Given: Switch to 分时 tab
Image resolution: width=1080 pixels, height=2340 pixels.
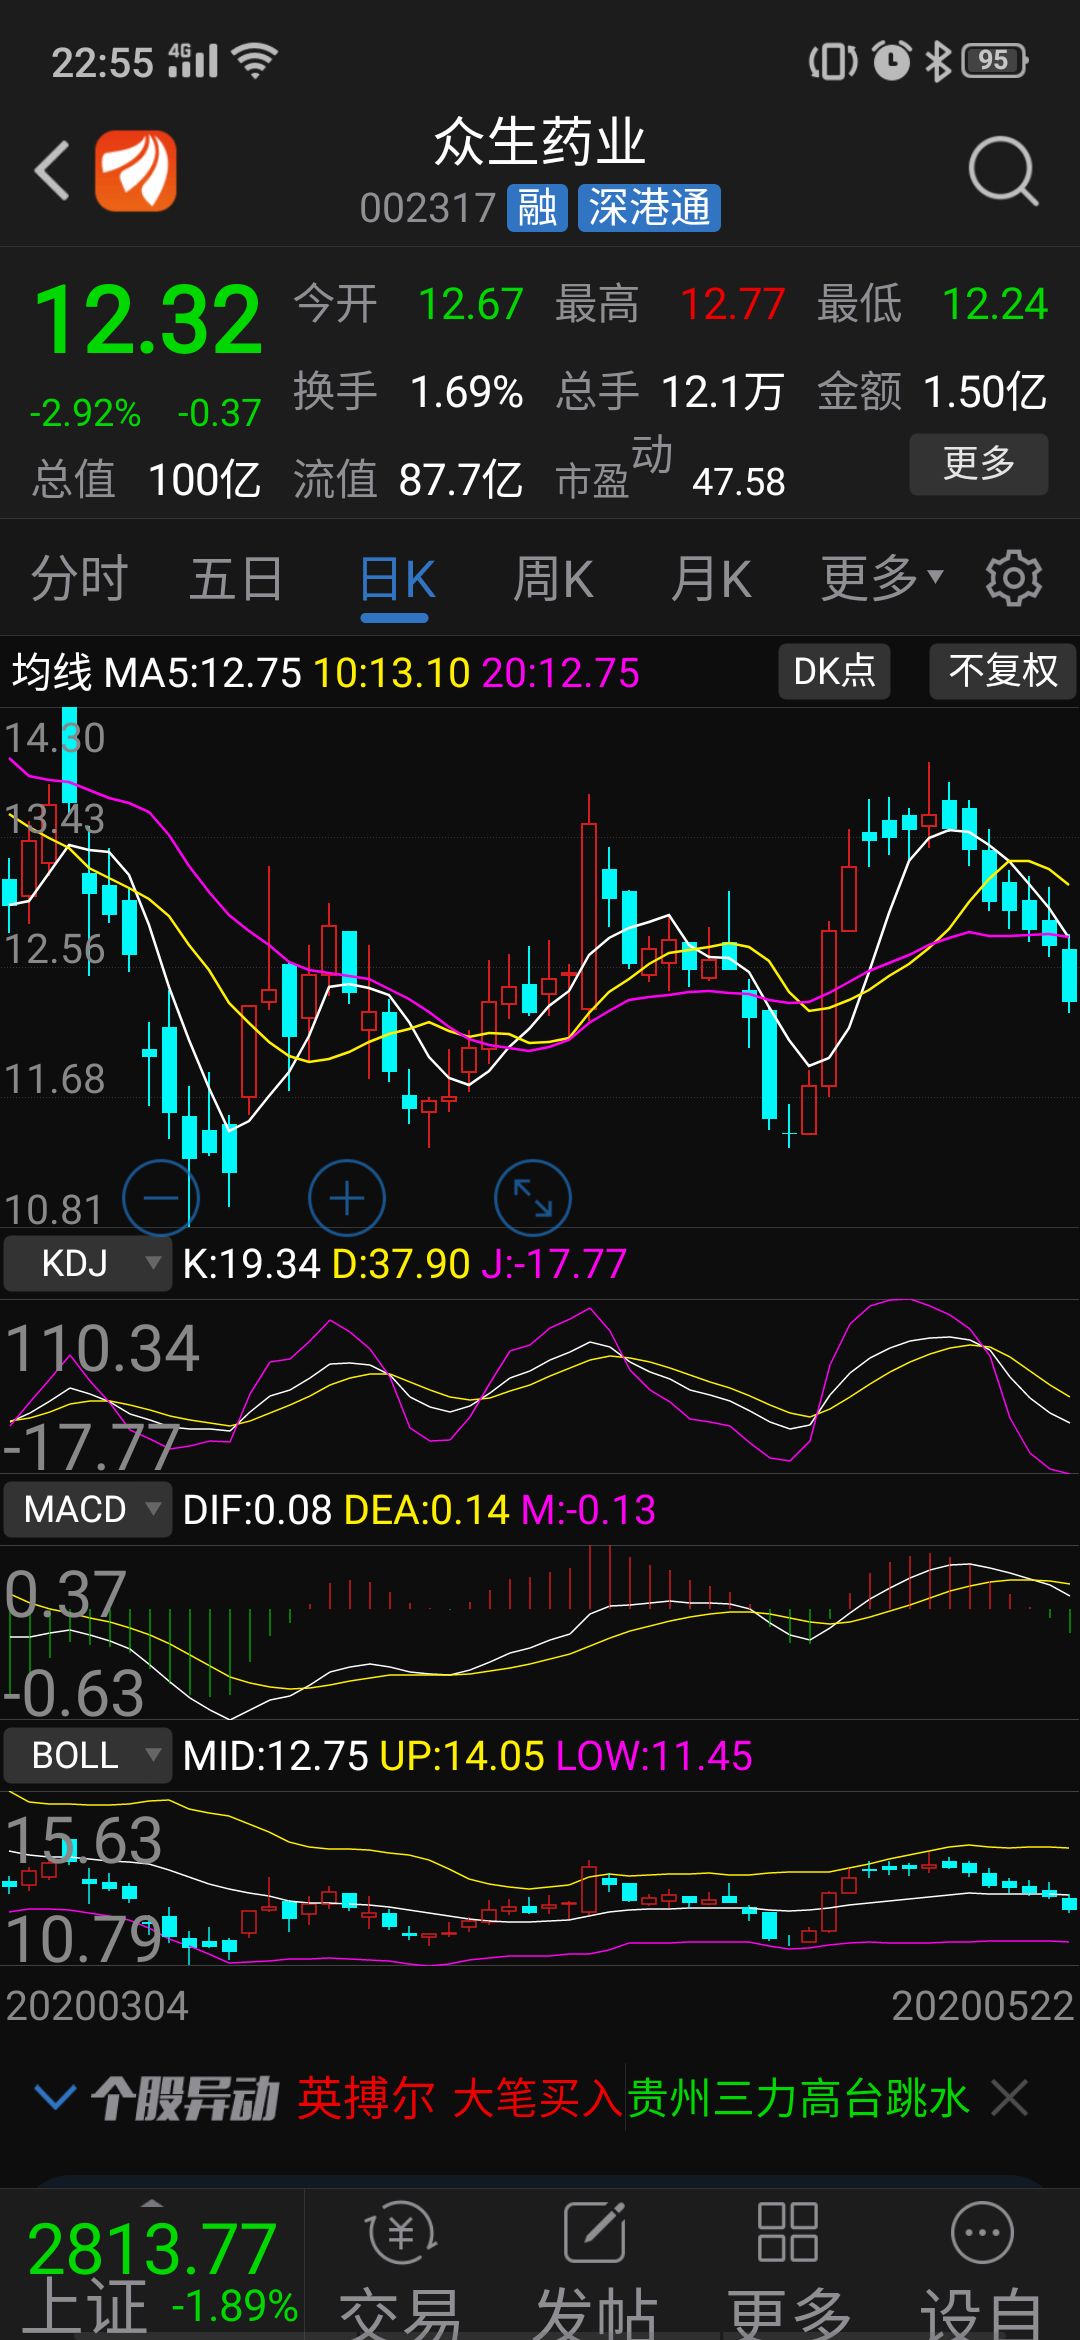Looking at the screenshot, I should (79, 579).
